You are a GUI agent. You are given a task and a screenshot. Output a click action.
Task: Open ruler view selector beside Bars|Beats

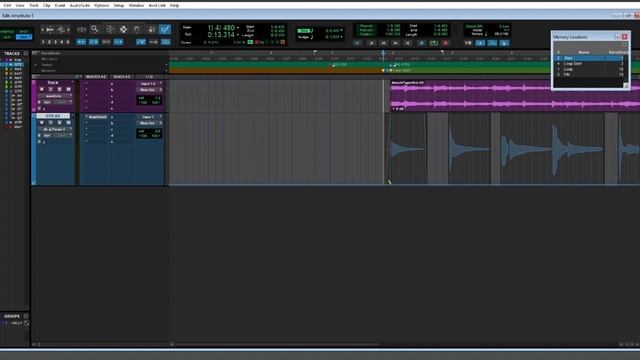35,53
